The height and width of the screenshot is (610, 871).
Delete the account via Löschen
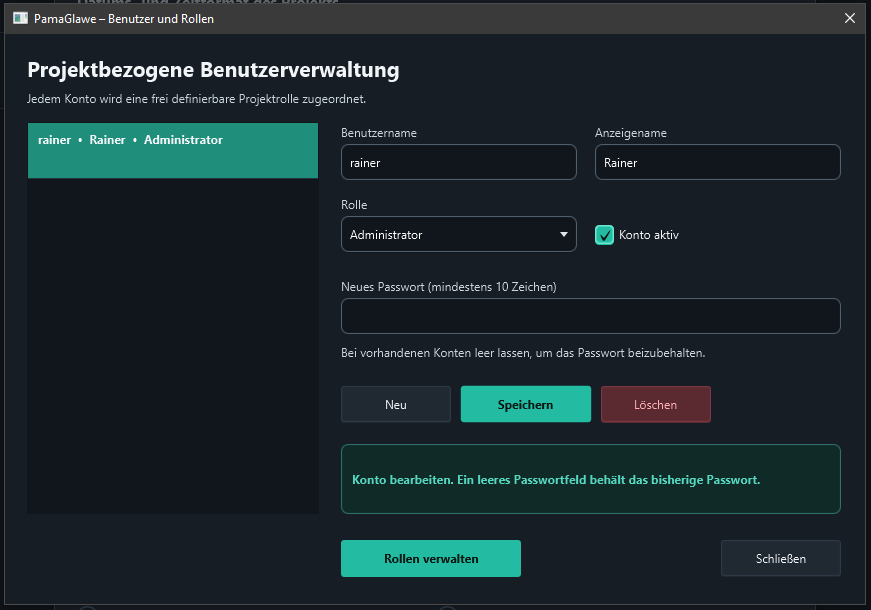coord(655,404)
